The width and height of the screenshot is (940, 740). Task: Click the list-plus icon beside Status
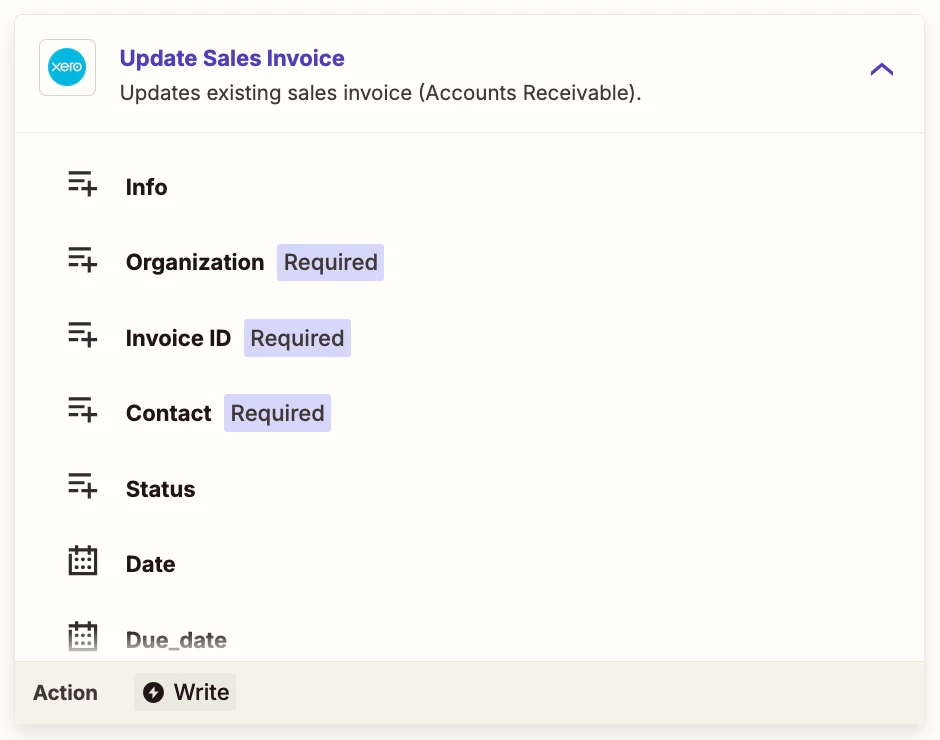tap(83, 486)
